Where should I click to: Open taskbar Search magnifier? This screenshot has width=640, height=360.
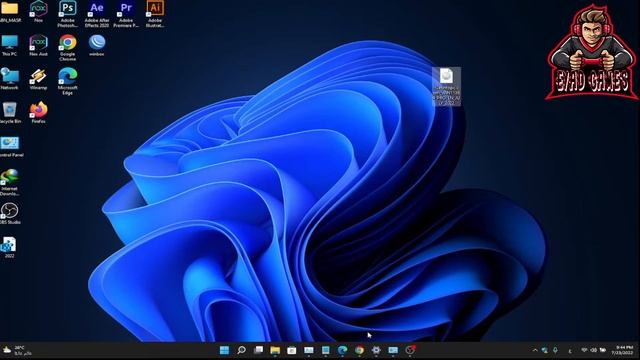point(241,350)
